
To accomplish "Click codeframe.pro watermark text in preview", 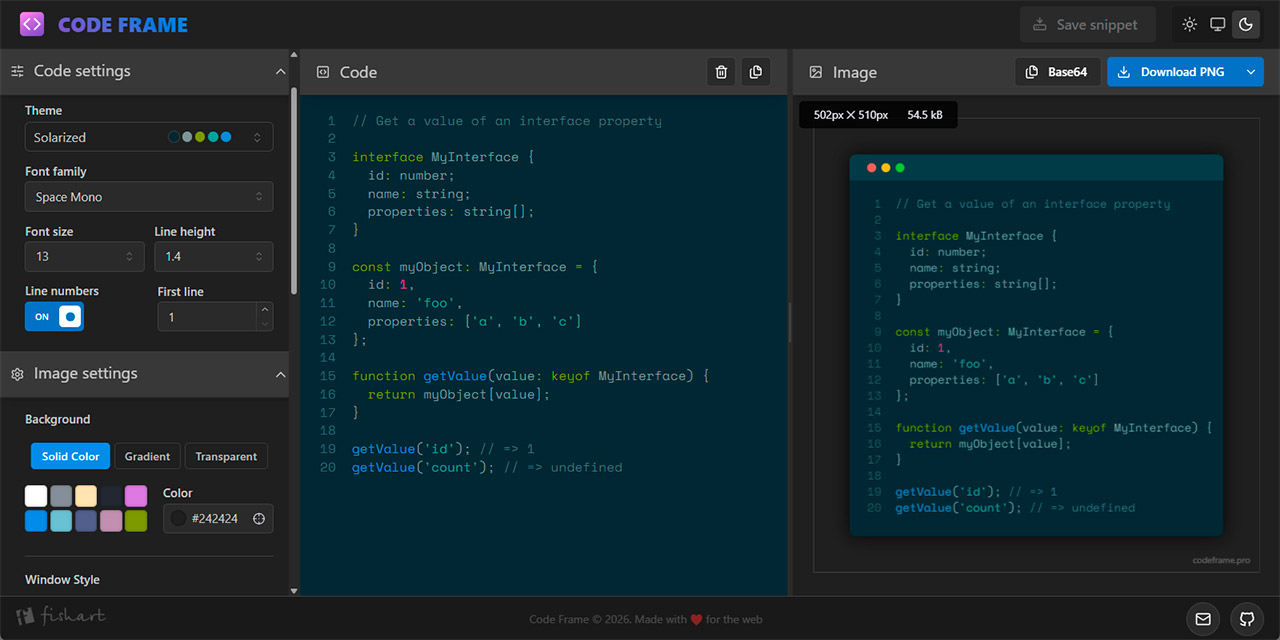I will pyautogui.click(x=1221, y=560).
